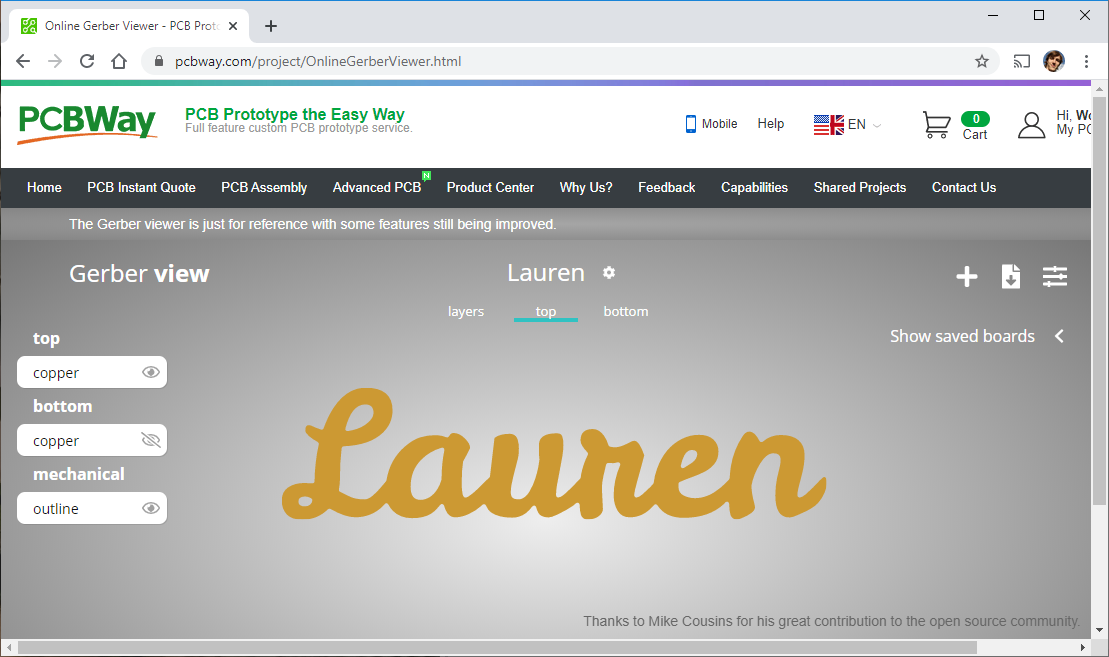Image resolution: width=1109 pixels, height=657 pixels.
Task: Open the Chrome profile avatar
Action: tap(1054, 62)
